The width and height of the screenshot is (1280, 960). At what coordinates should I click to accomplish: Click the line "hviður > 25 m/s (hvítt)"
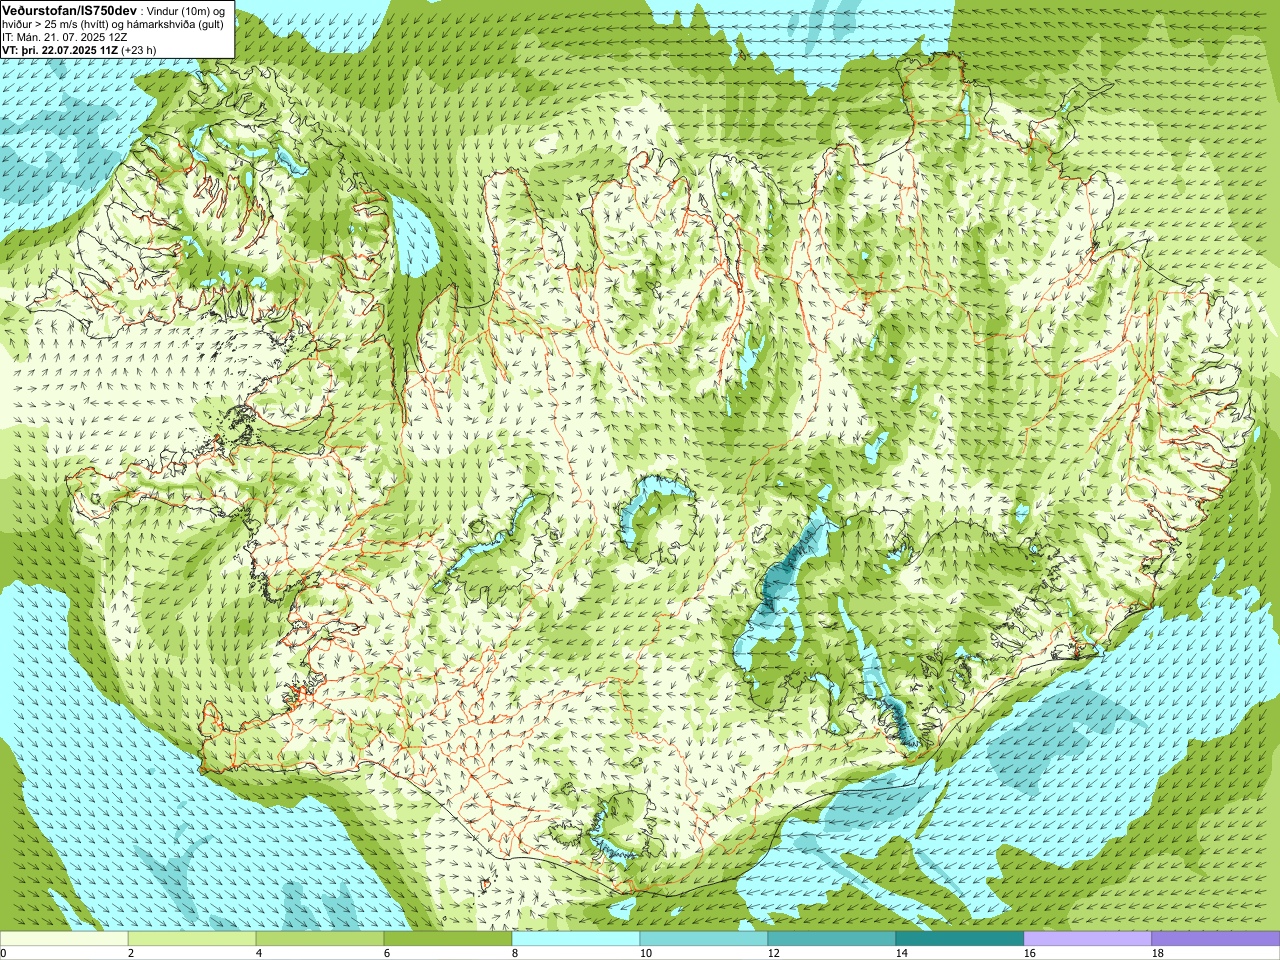[57, 23]
